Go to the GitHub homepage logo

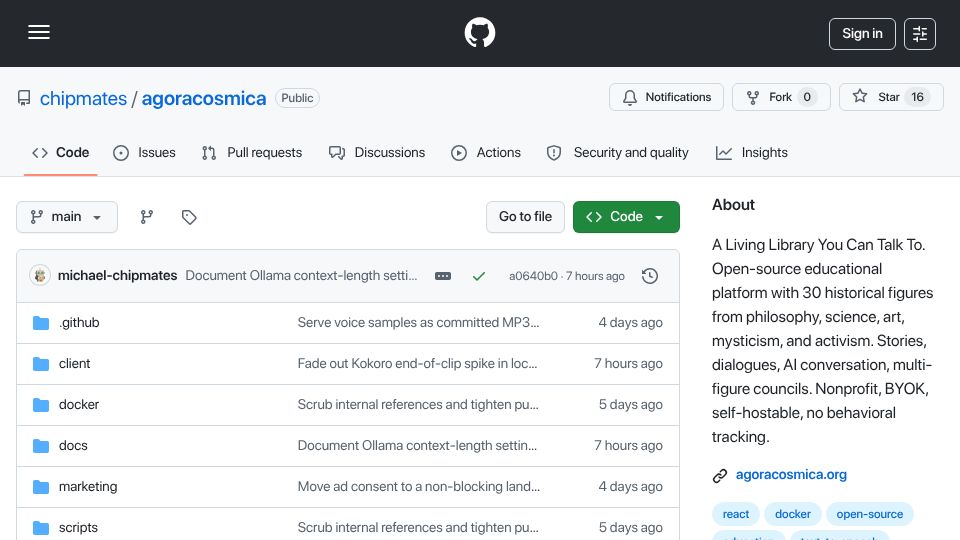coord(479,32)
